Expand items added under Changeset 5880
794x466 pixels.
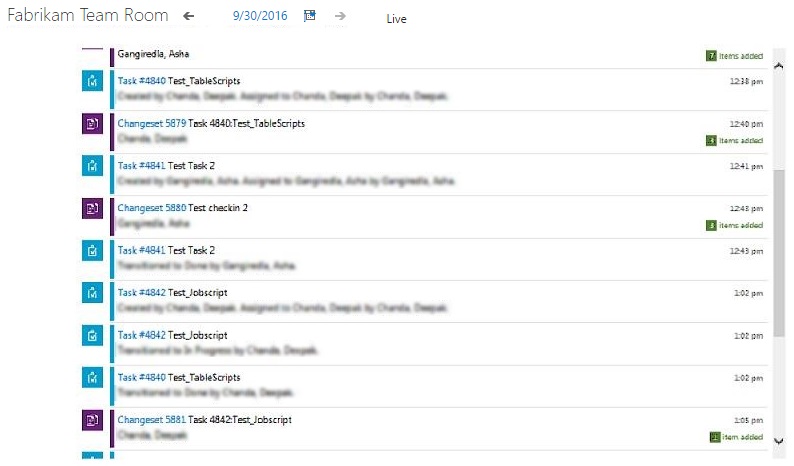point(735,226)
